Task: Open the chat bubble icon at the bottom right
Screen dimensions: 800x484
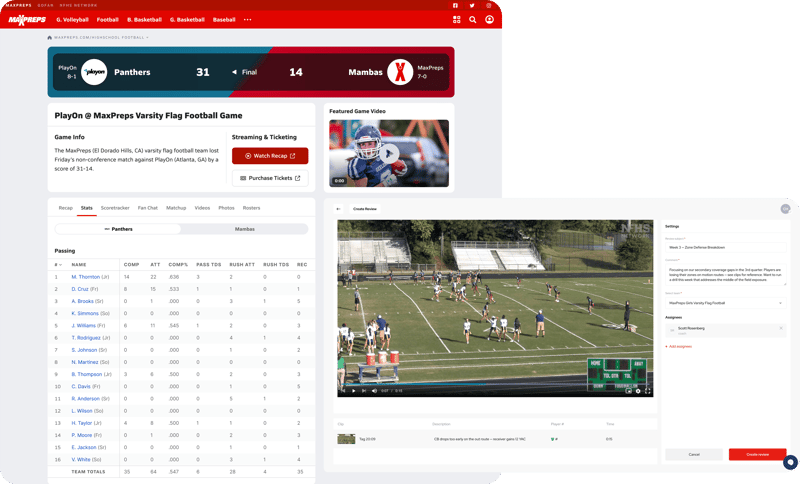Action: coord(790,462)
